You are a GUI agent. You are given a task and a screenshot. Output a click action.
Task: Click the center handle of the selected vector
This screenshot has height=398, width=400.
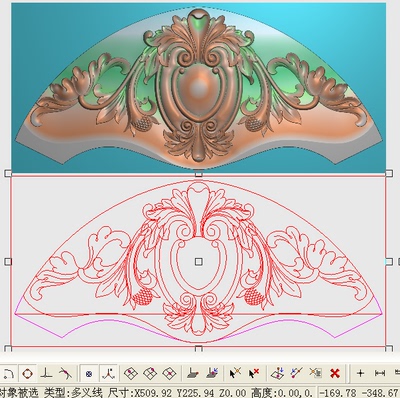coord(199,262)
